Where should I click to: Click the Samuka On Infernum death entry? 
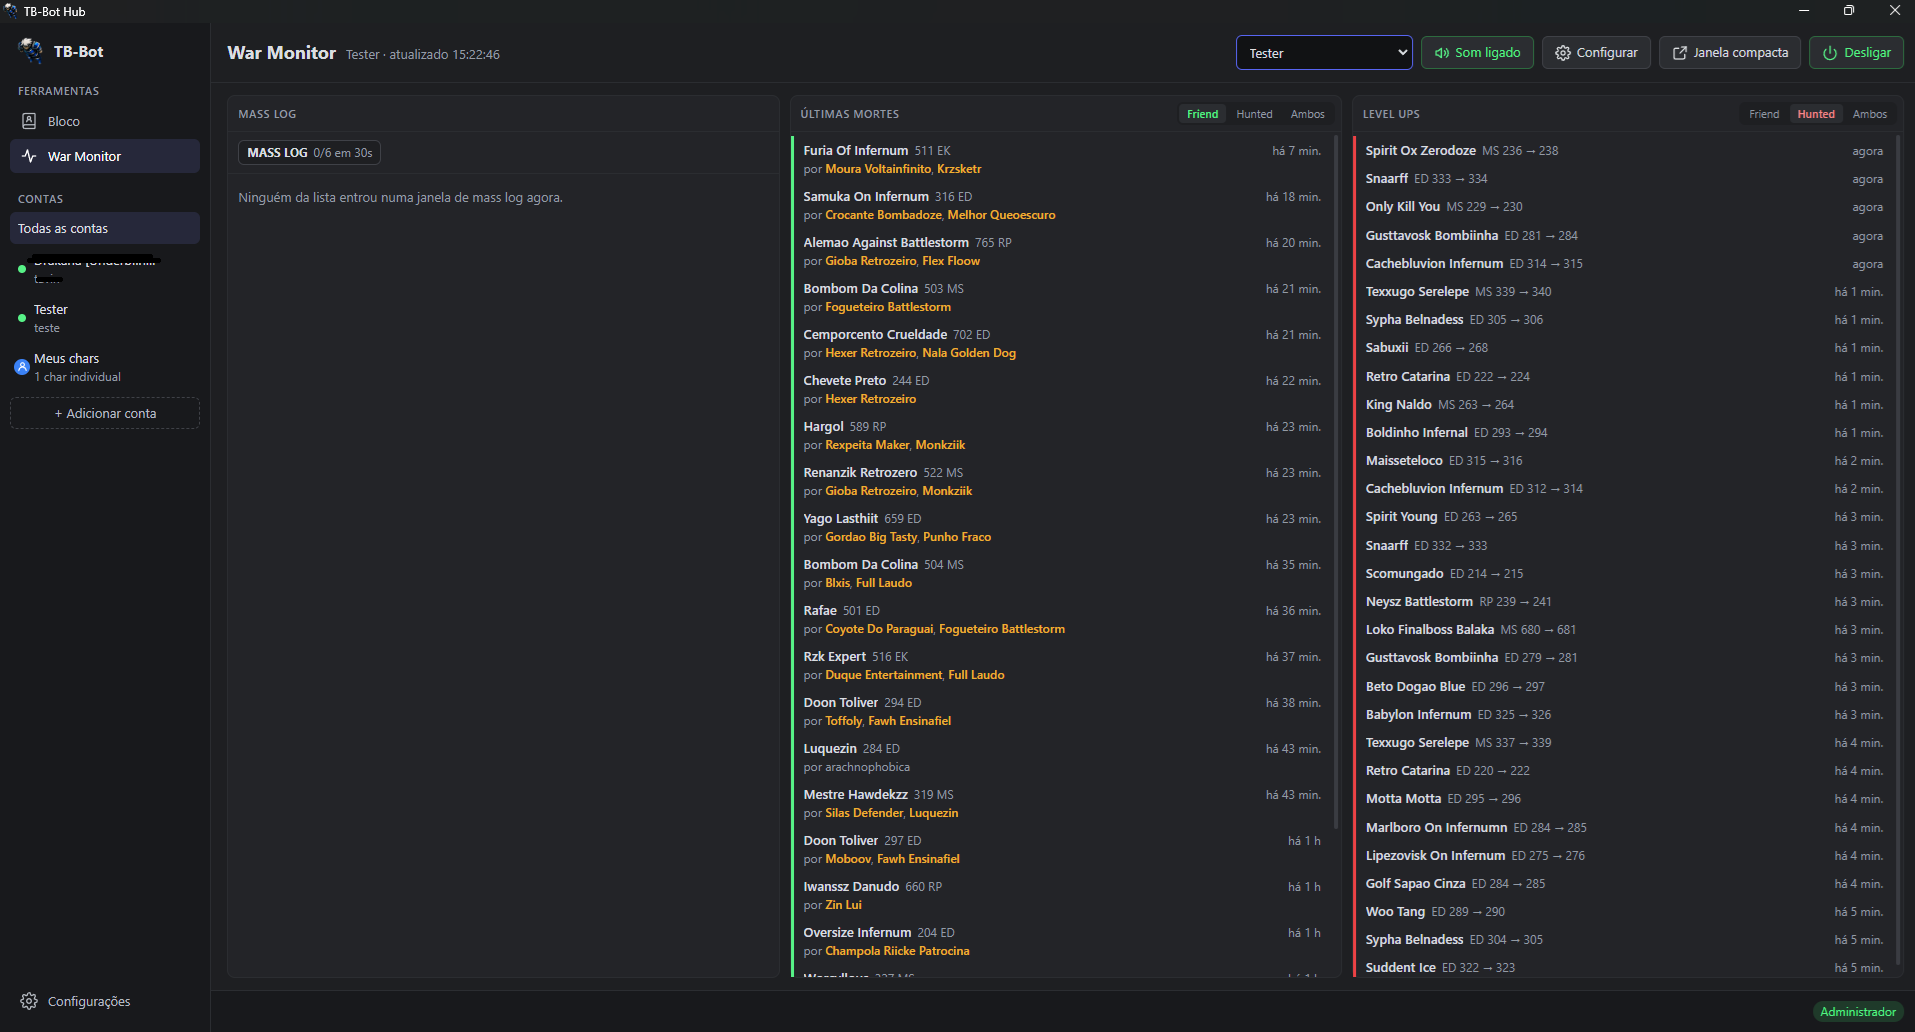click(x=1062, y=206)
